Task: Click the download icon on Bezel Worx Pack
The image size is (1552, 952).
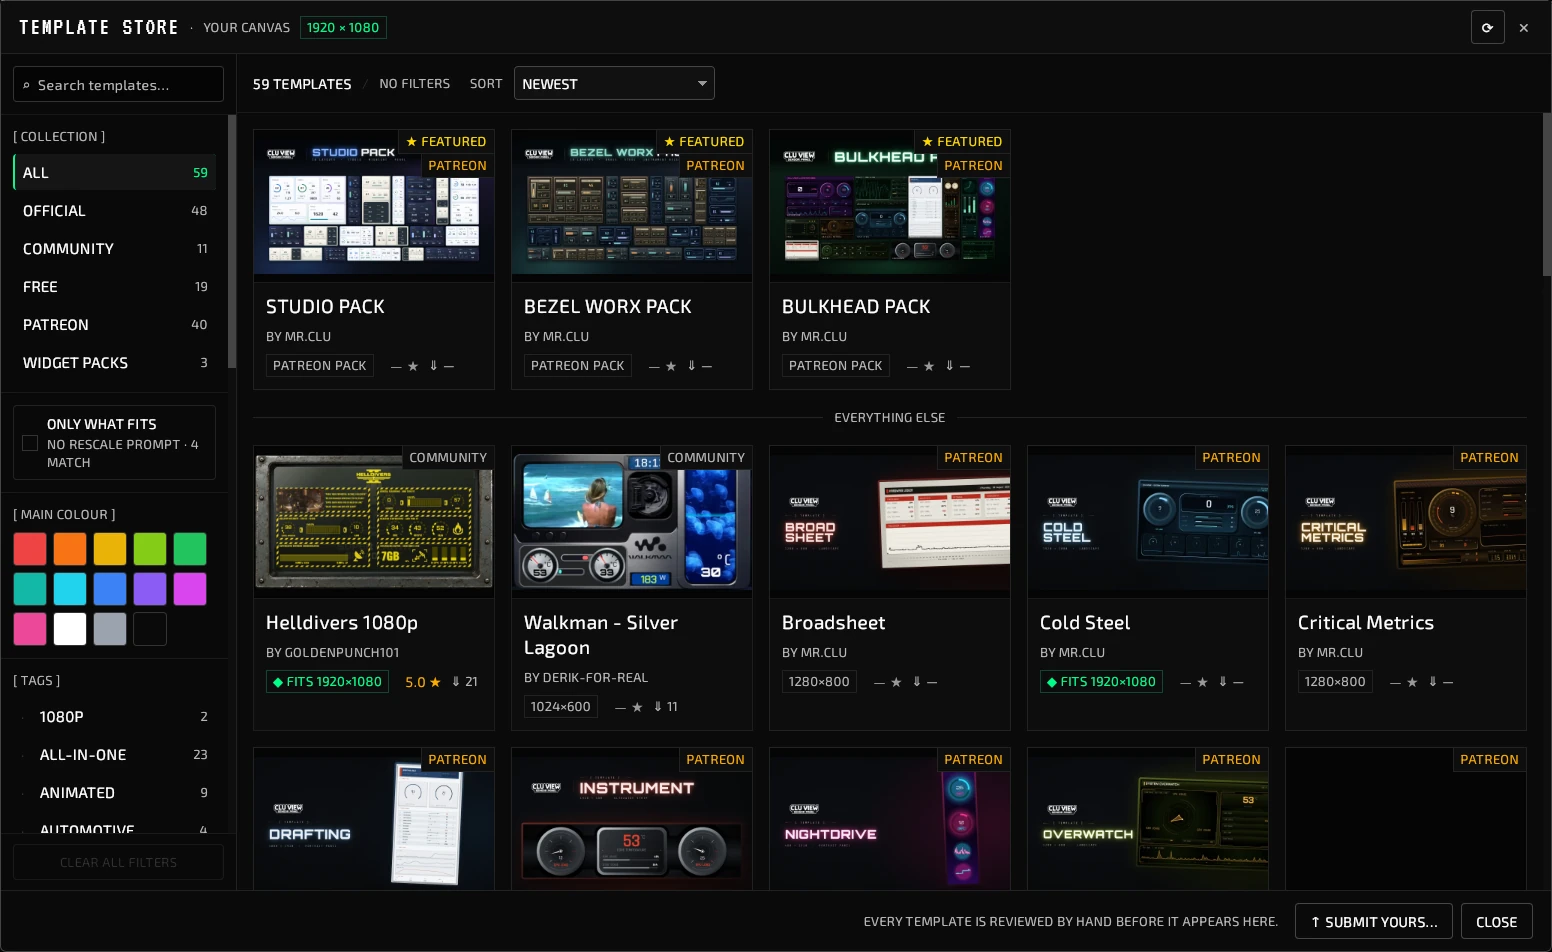Action: pyautogui.click(x=692, y=366)
